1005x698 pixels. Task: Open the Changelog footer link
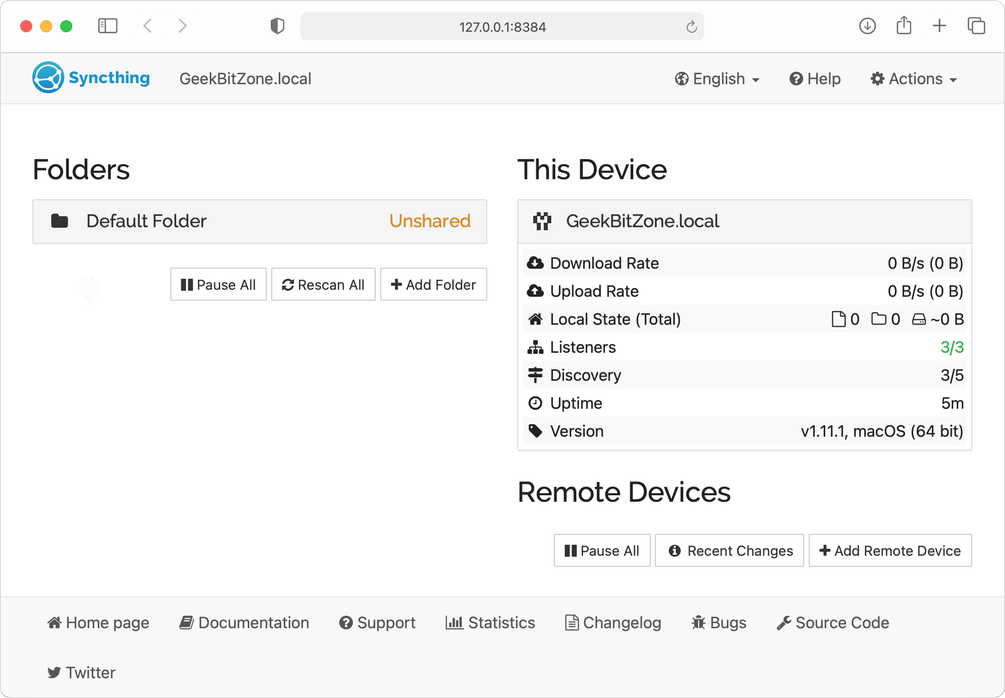[613, 622]
